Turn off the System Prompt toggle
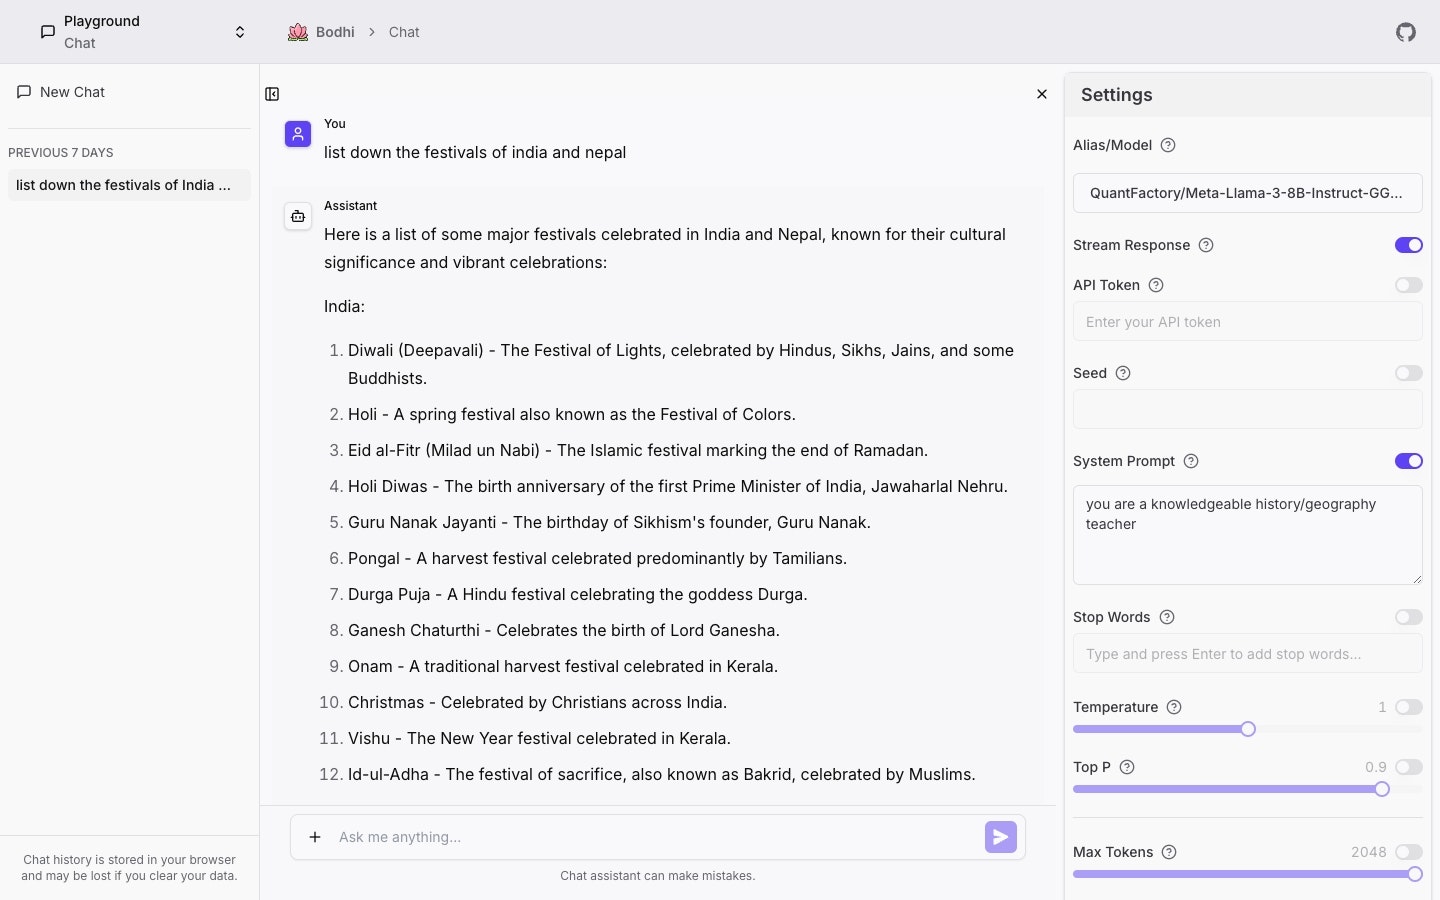 (1409, 461)
